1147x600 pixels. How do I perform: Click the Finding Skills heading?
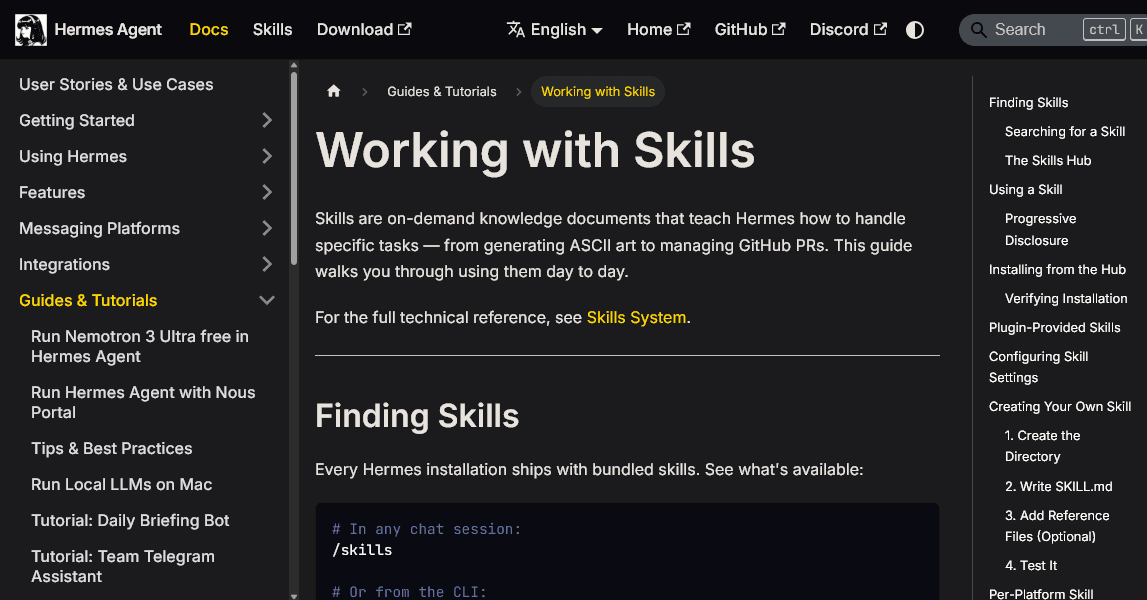pos(417,416)
